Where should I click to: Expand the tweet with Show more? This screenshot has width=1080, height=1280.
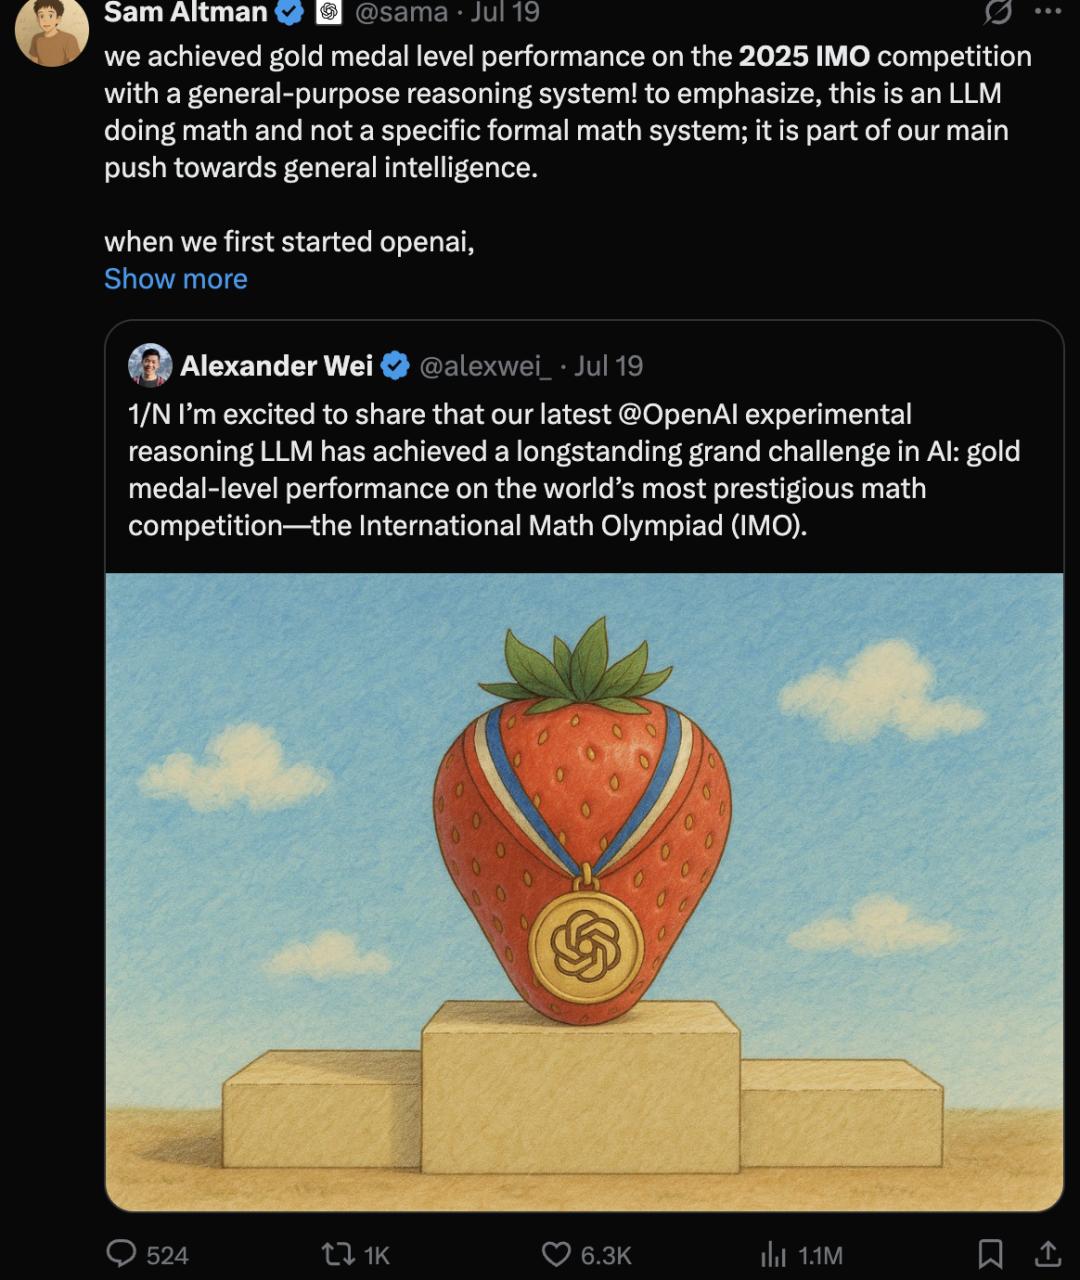click(176, 279)
